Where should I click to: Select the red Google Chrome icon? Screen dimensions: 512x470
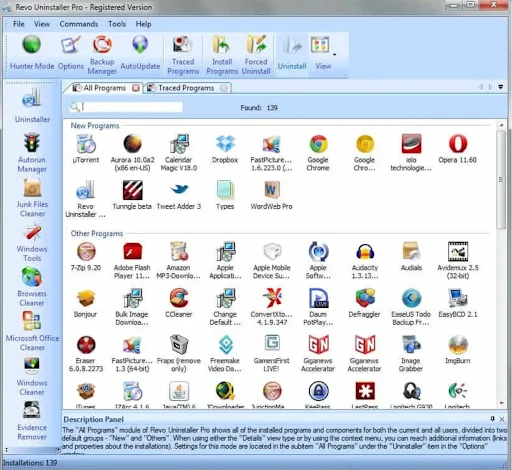(x=318, y=153)
